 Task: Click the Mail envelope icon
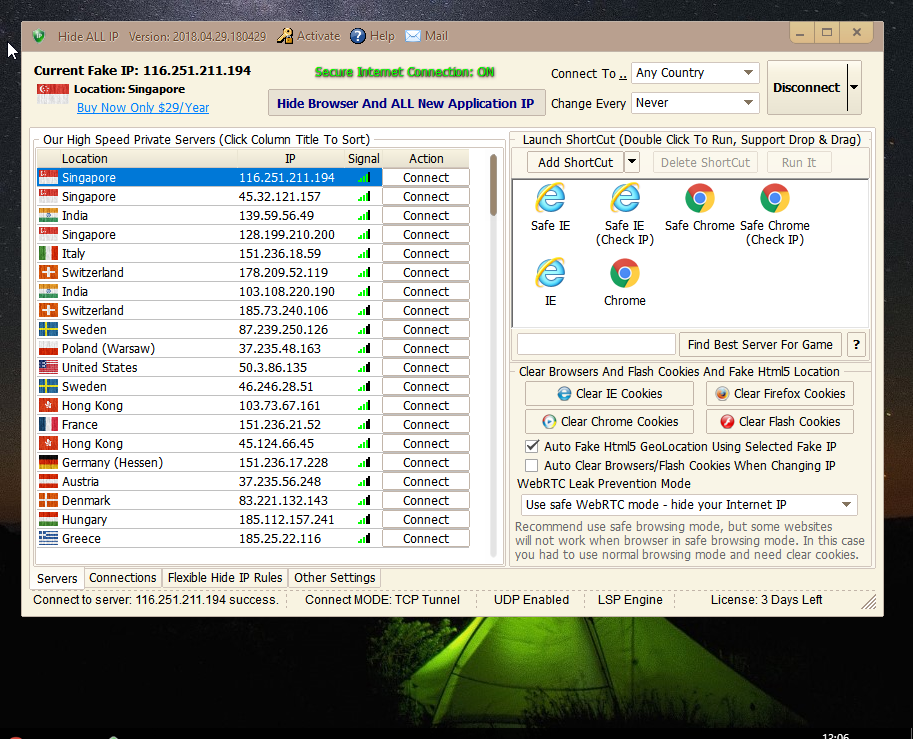click(x=413, y=36)
